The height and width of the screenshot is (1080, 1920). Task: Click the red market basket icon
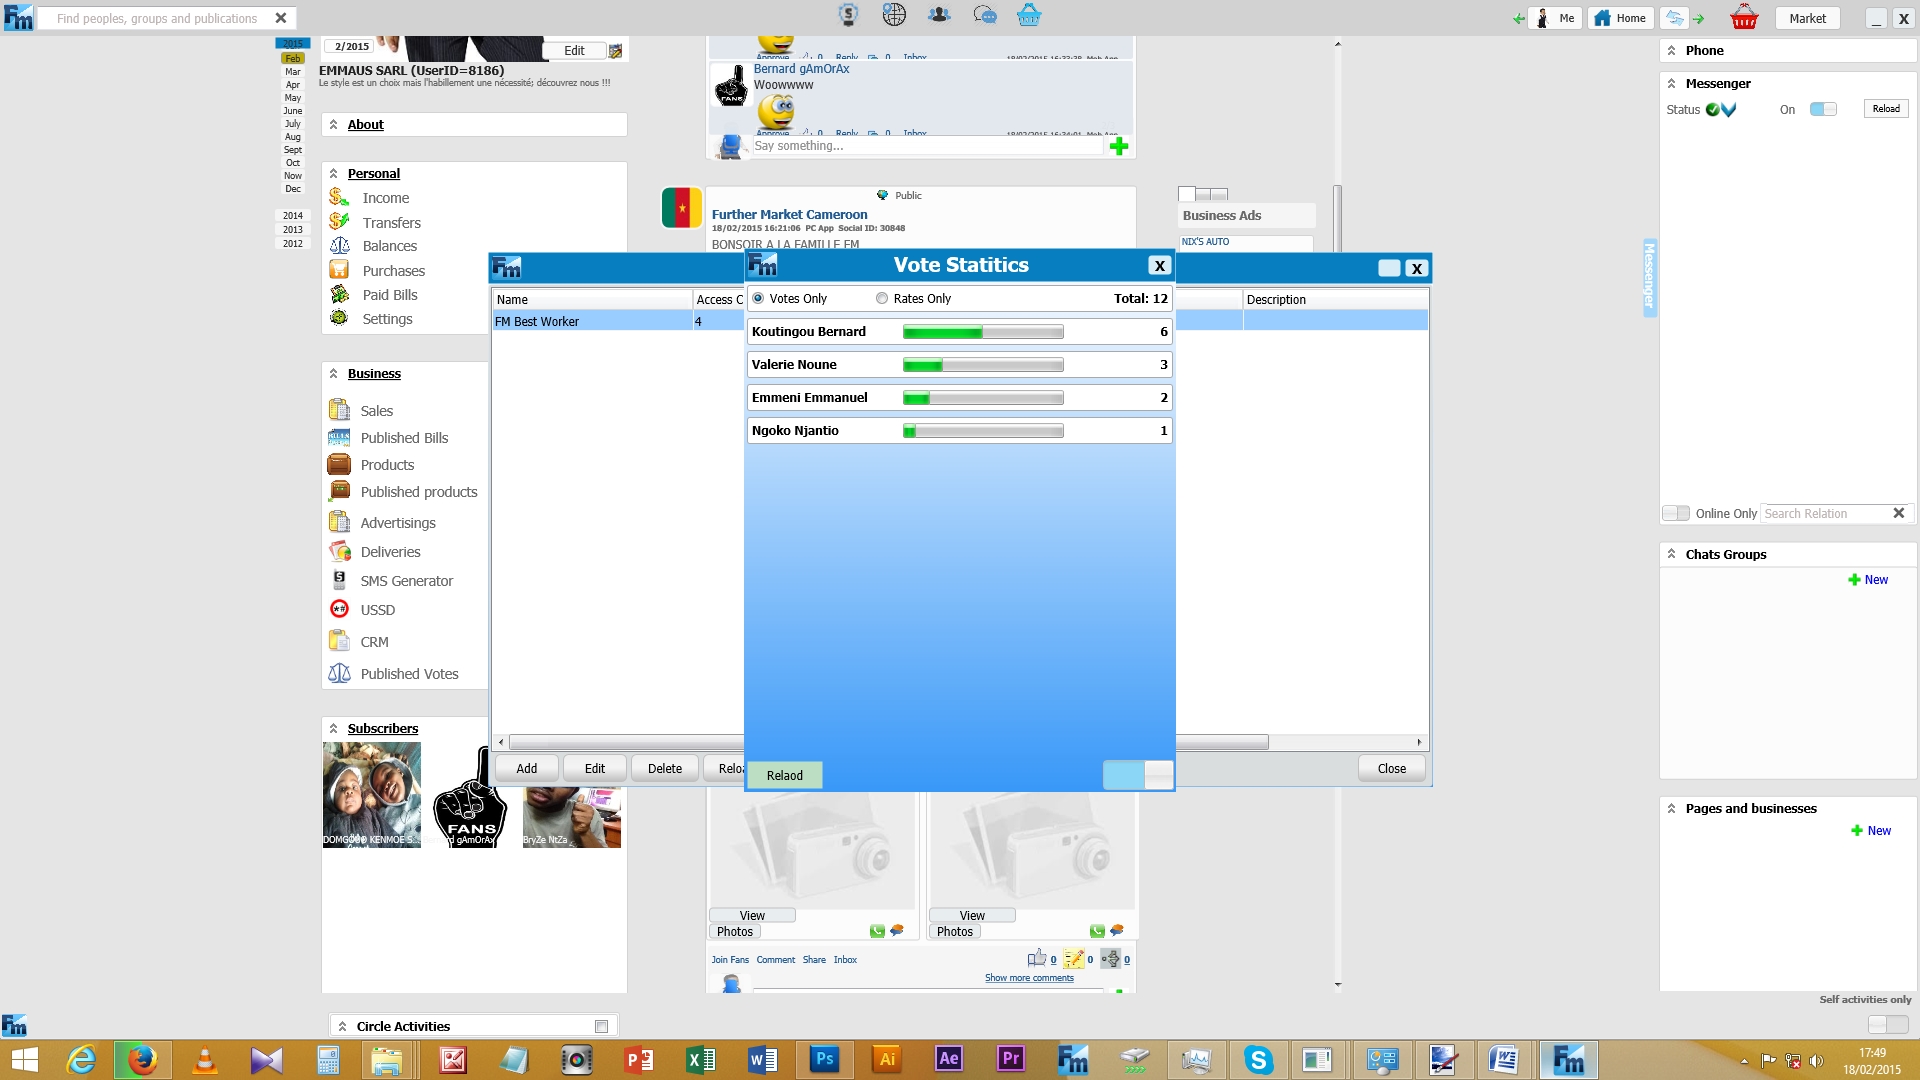tap(1744, 17)
